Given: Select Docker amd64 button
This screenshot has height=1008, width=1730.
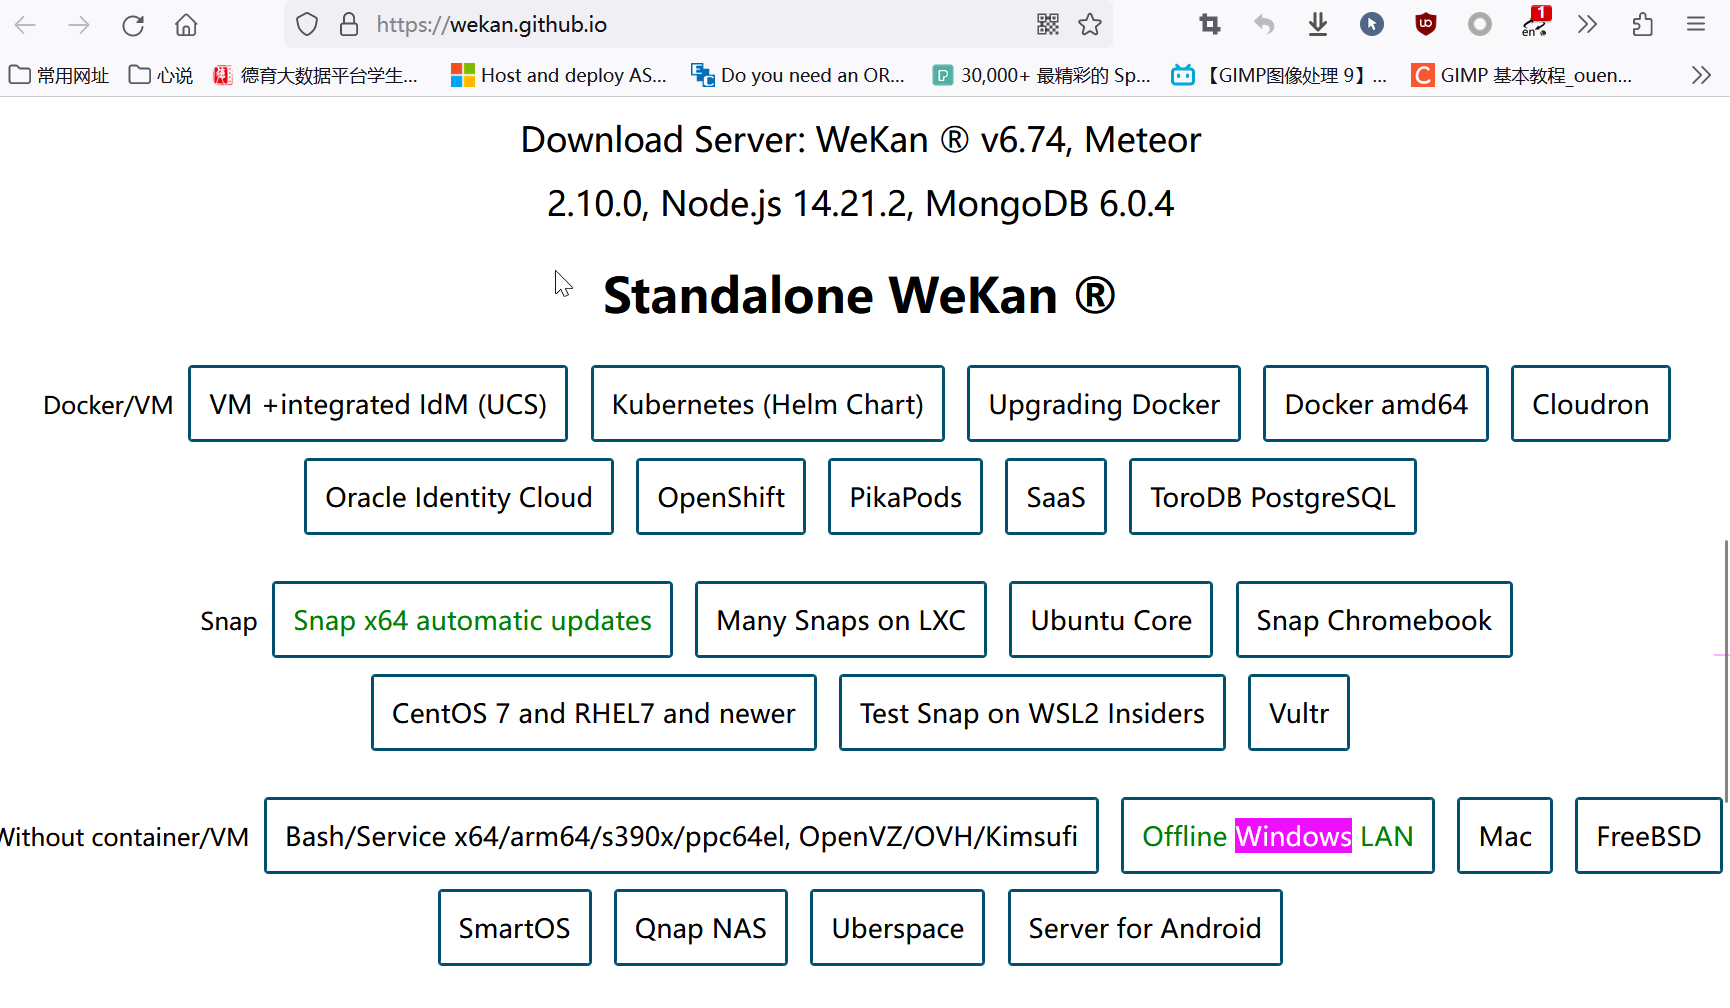Looking at the screenshot, I should click(x=1376, y=404).
